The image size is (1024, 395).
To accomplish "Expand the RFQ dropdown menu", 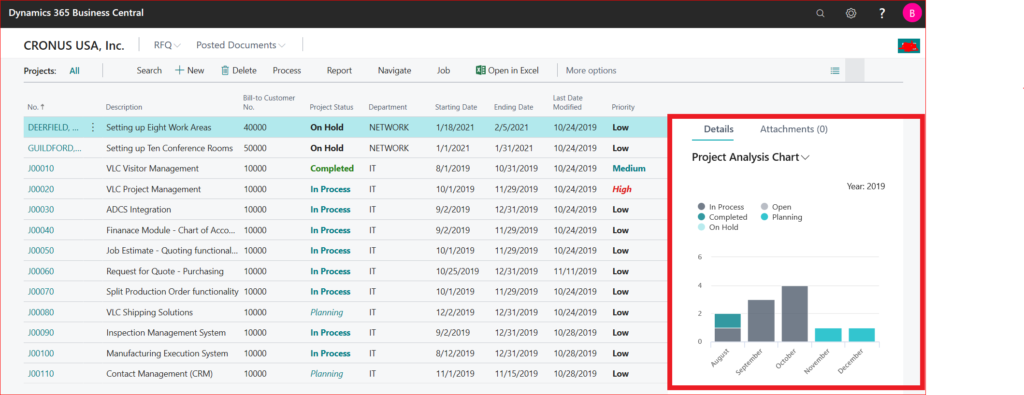I will [x=167, y=45].
